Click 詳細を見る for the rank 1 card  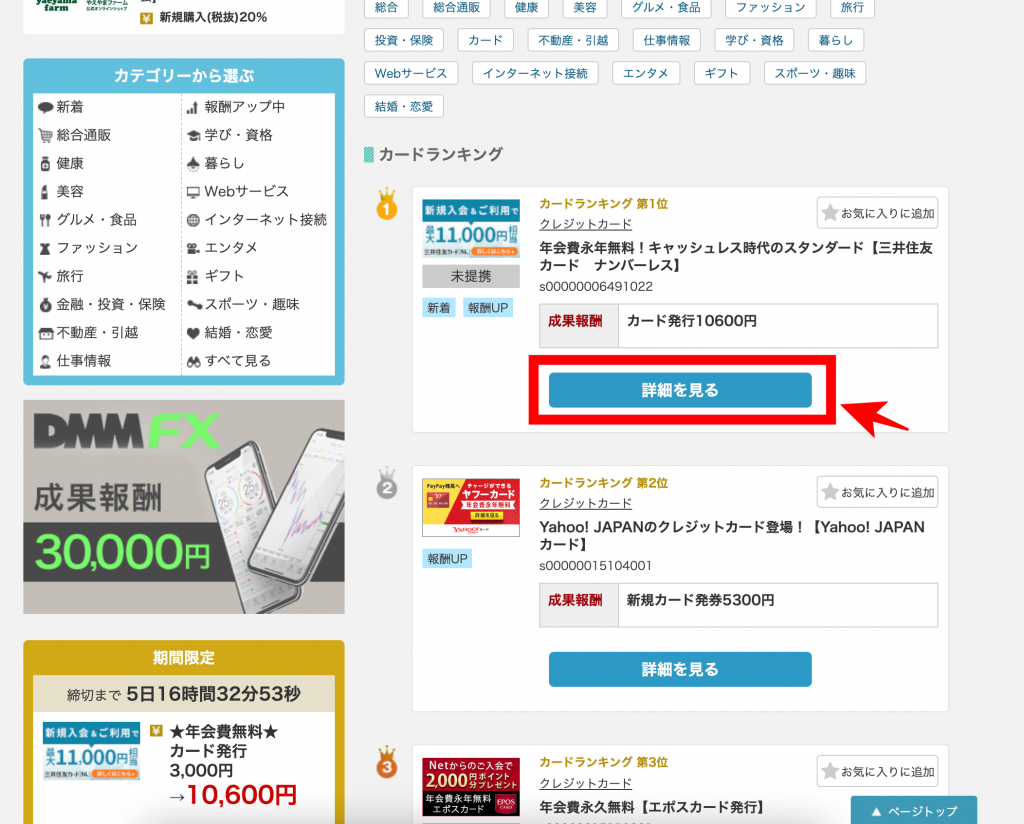(680, 390)
